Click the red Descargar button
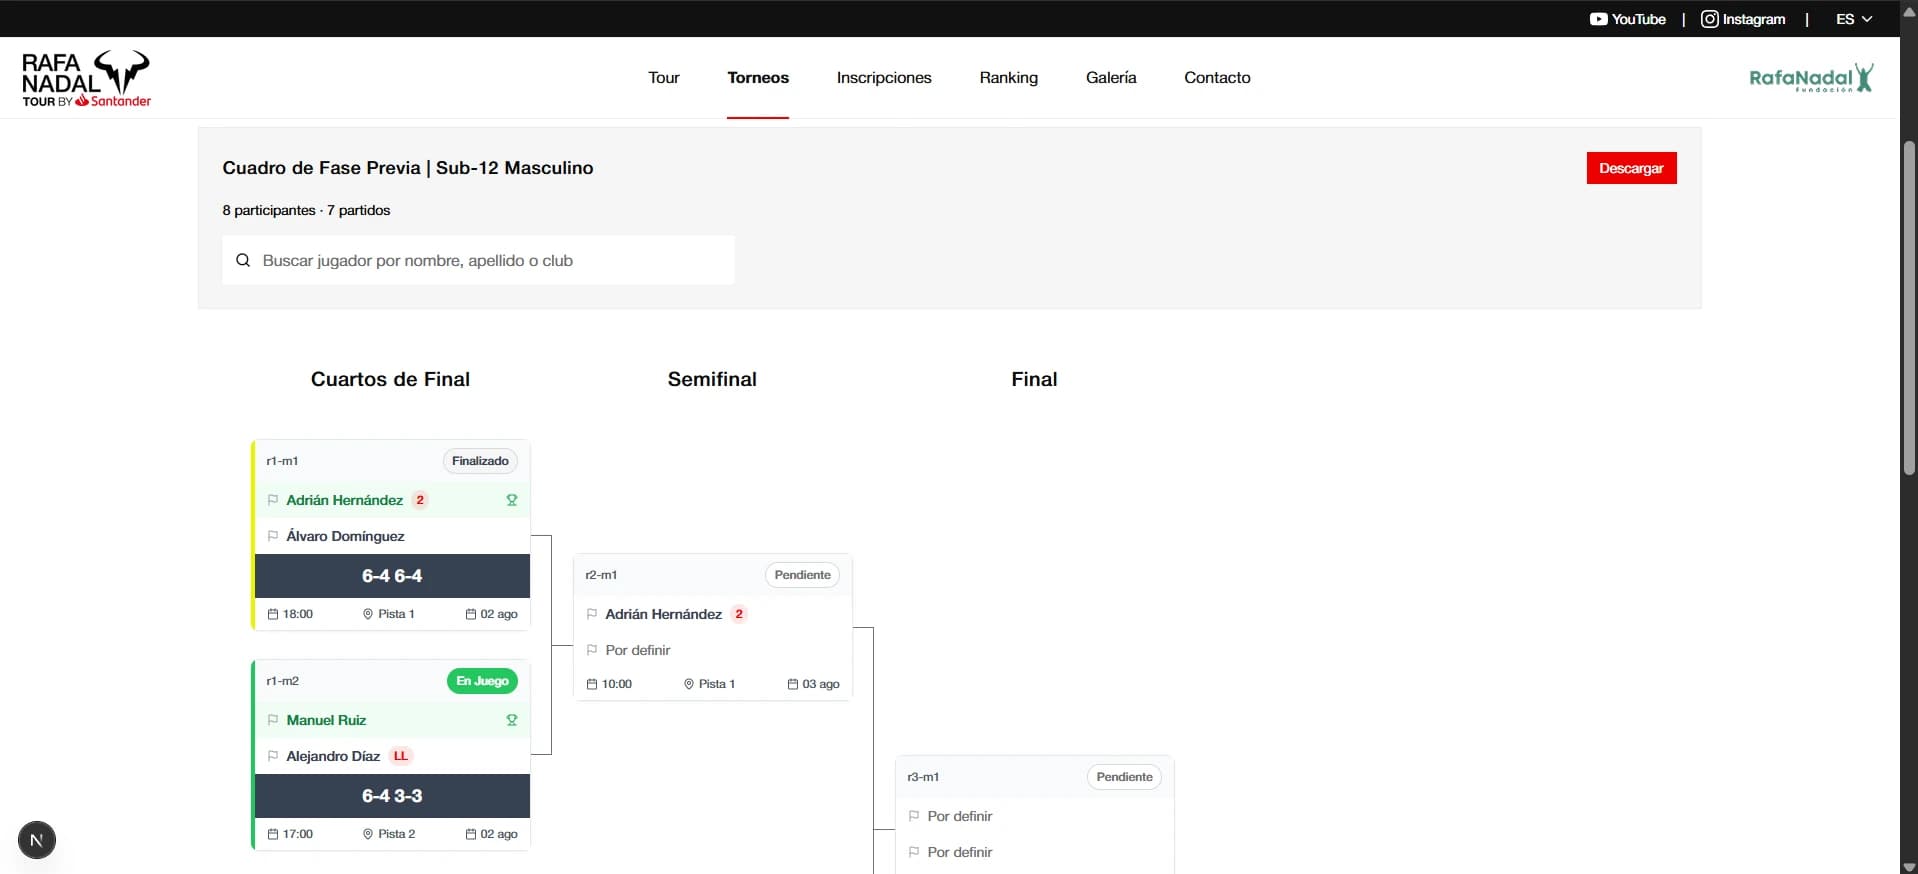Screen dimensions: 1918x874 tap(1631, 168)
